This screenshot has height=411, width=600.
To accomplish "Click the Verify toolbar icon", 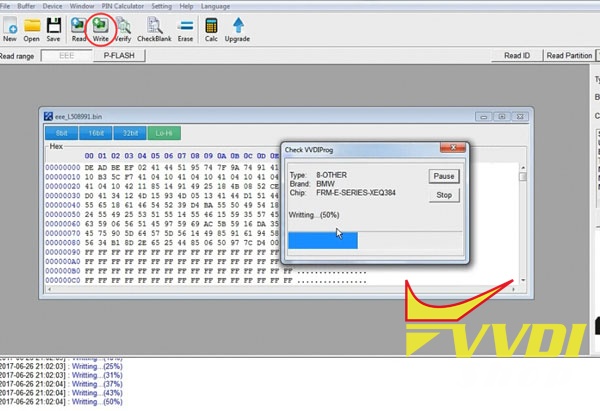I will (123, 29).
